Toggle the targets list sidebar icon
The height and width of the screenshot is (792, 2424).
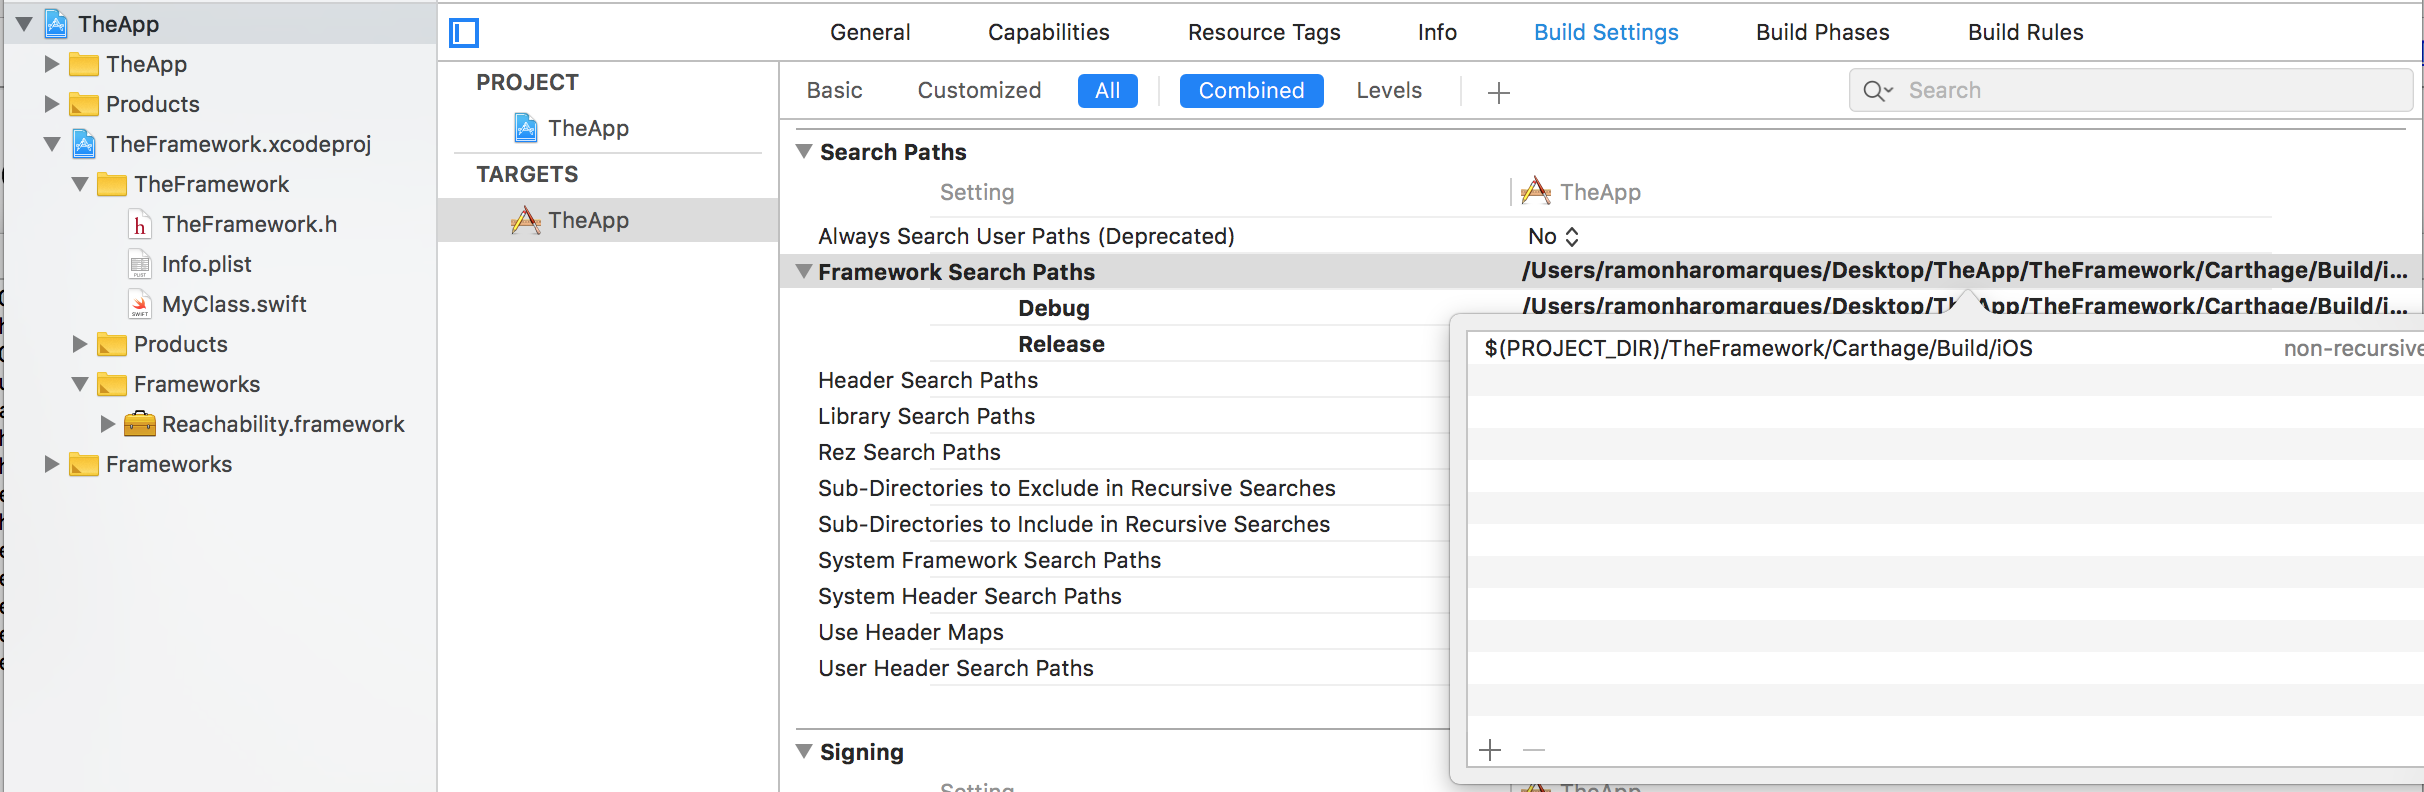pyautogui.click(x=464, y=33)
